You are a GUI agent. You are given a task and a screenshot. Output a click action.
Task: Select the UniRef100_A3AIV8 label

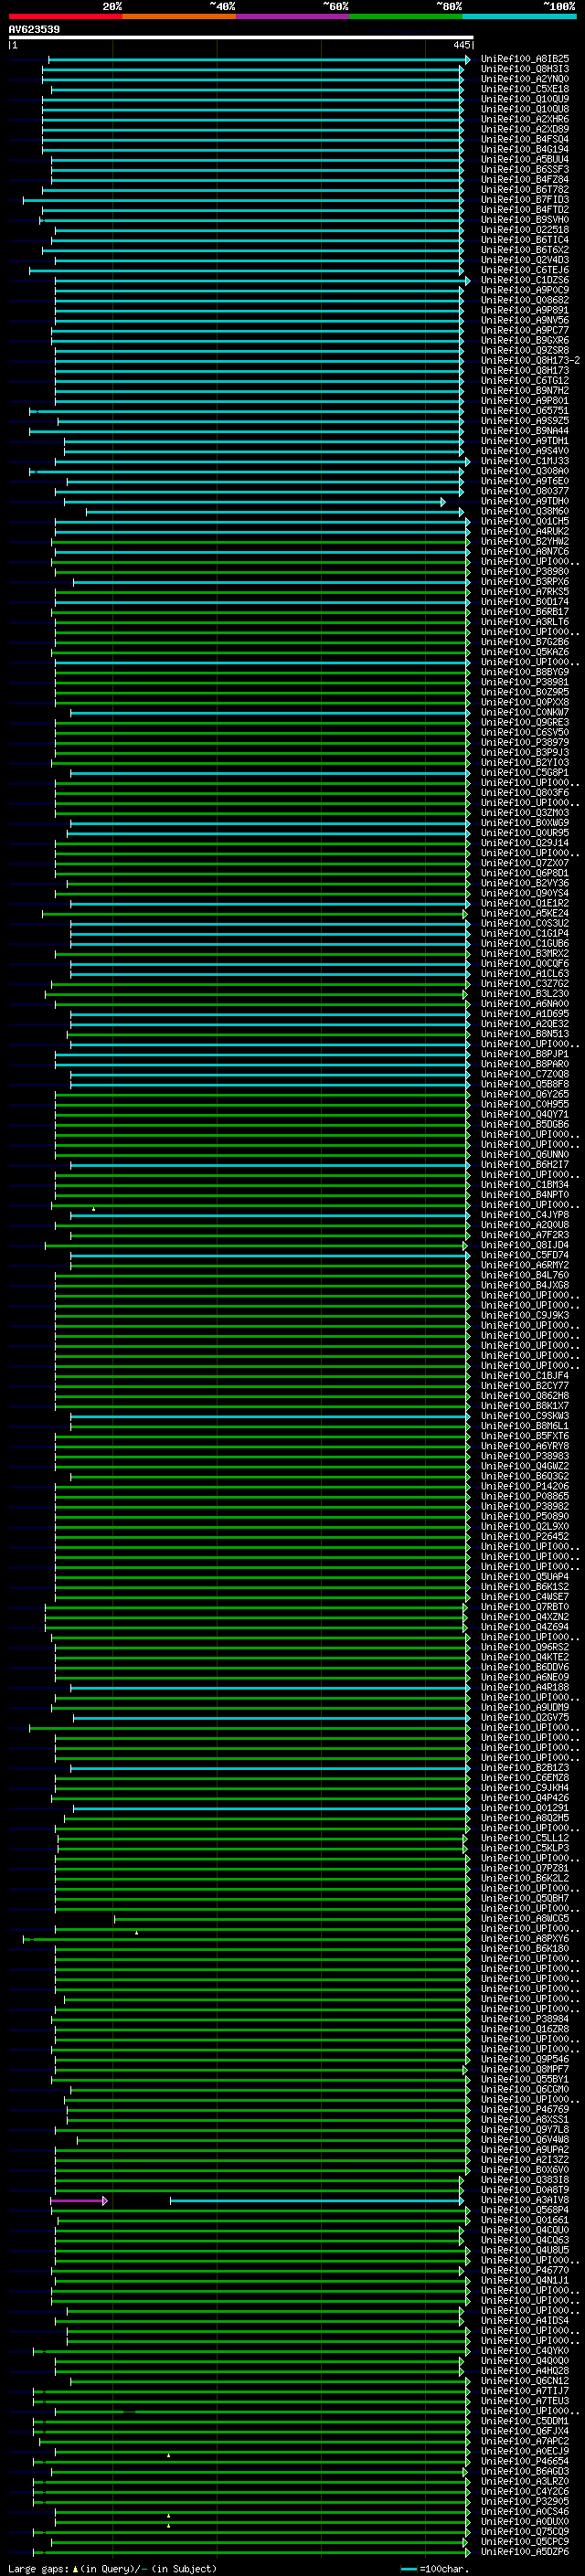(x=524, y=2200)
